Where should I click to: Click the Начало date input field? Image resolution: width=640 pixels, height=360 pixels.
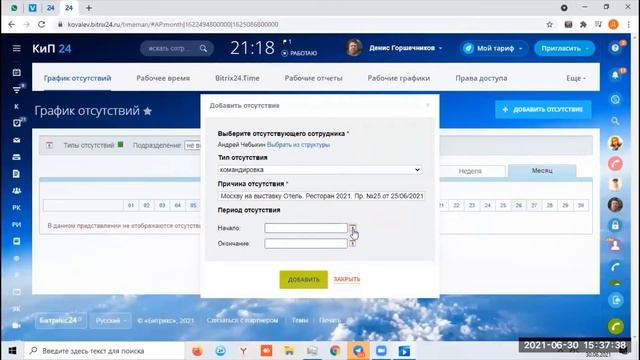coord(306,228)
